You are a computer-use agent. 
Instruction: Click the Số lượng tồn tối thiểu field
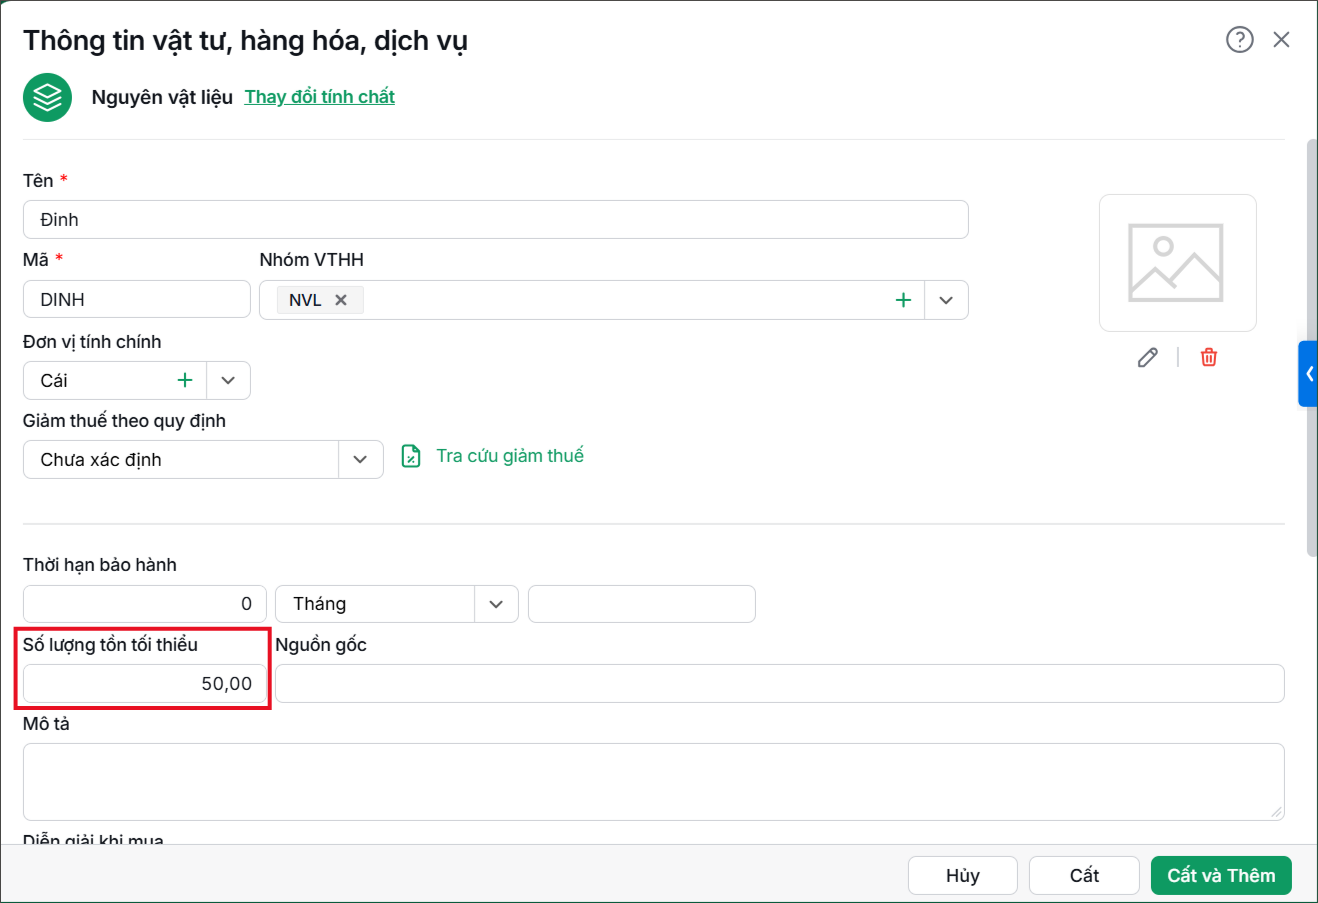[x=145, y=684]
